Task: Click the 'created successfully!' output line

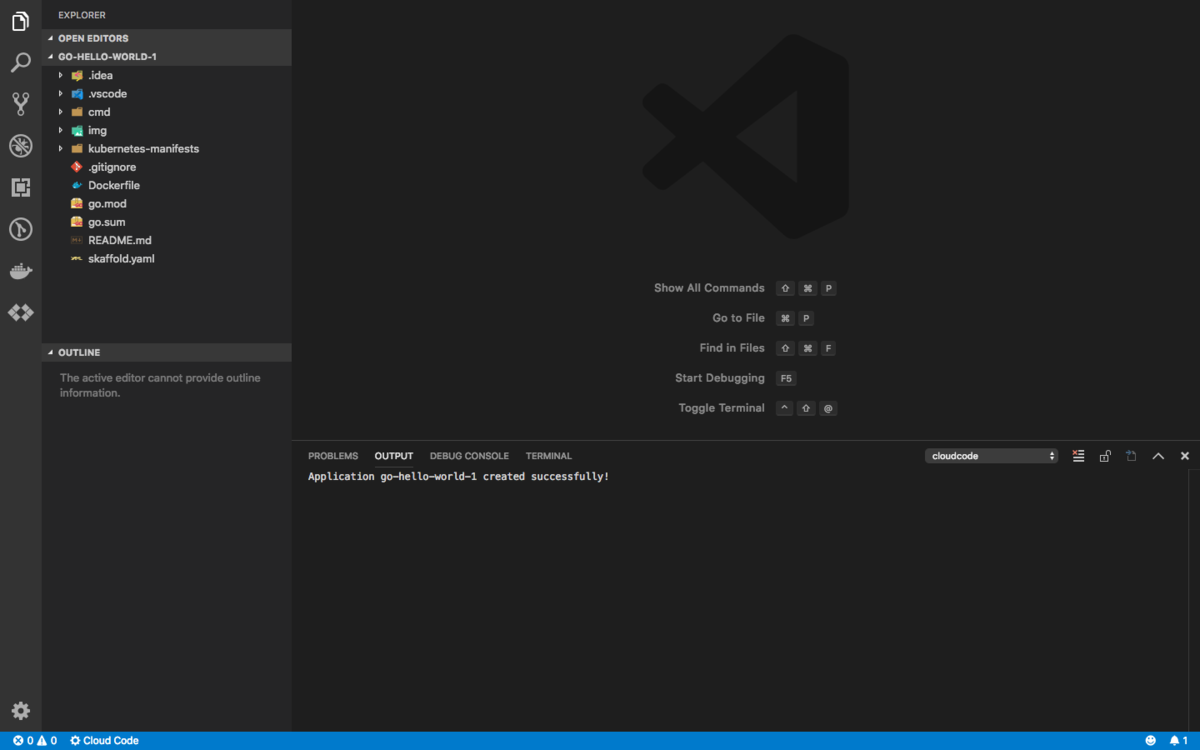Action: click(x=458, y=477)
